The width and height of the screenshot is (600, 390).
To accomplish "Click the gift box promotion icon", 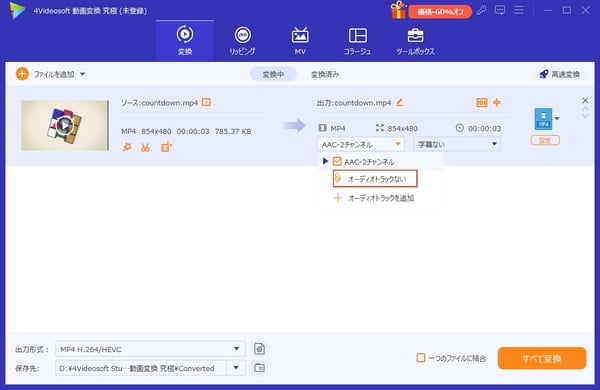I will point(398,10).
